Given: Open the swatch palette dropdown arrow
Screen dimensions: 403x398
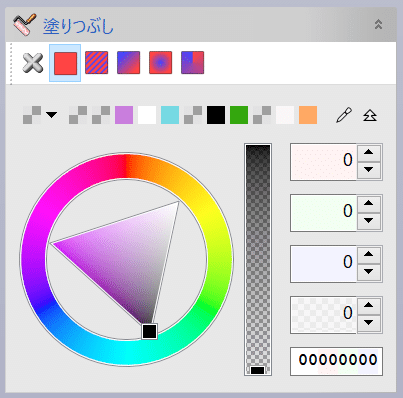Looking at the screenshot, I should [51, 115].
